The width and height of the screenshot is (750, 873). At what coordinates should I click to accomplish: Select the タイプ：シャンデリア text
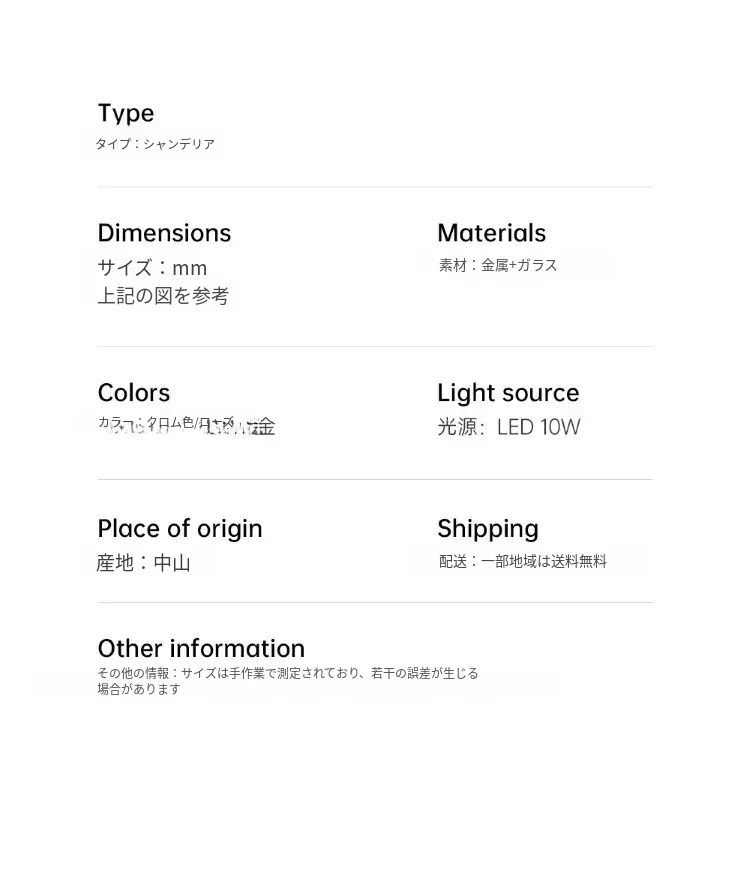point(155,144)
